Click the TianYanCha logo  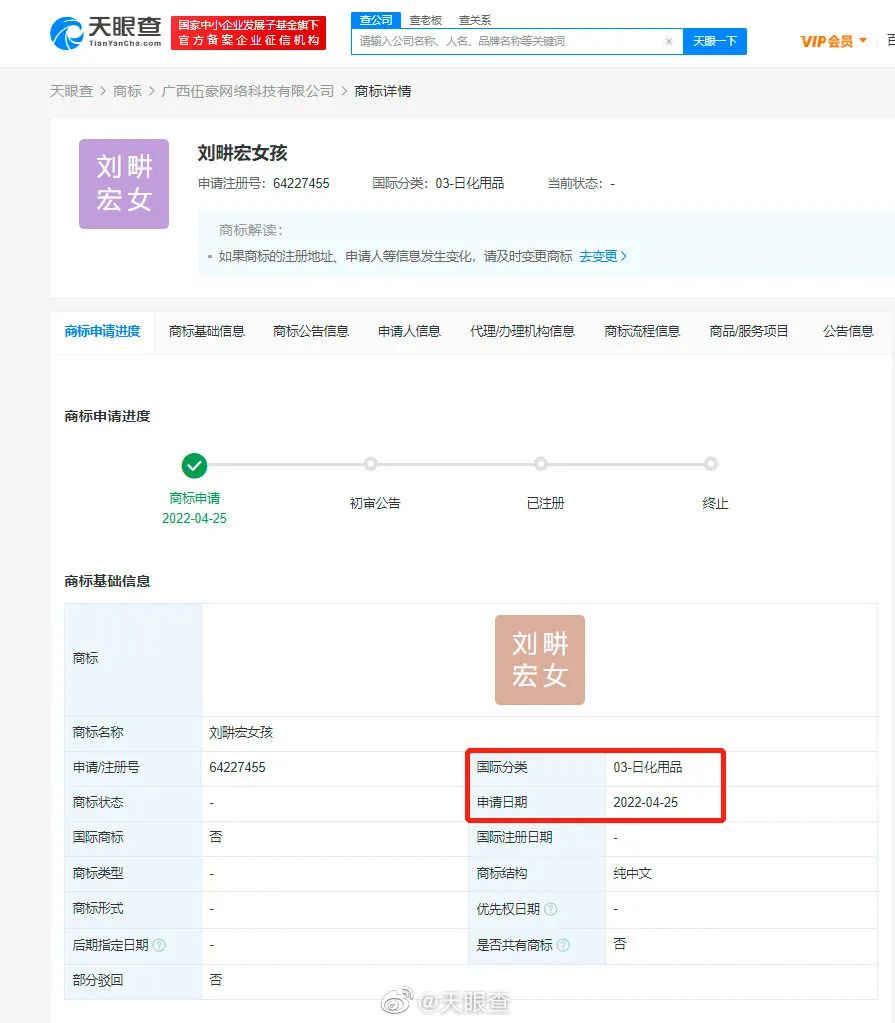(x=105, y=32)
